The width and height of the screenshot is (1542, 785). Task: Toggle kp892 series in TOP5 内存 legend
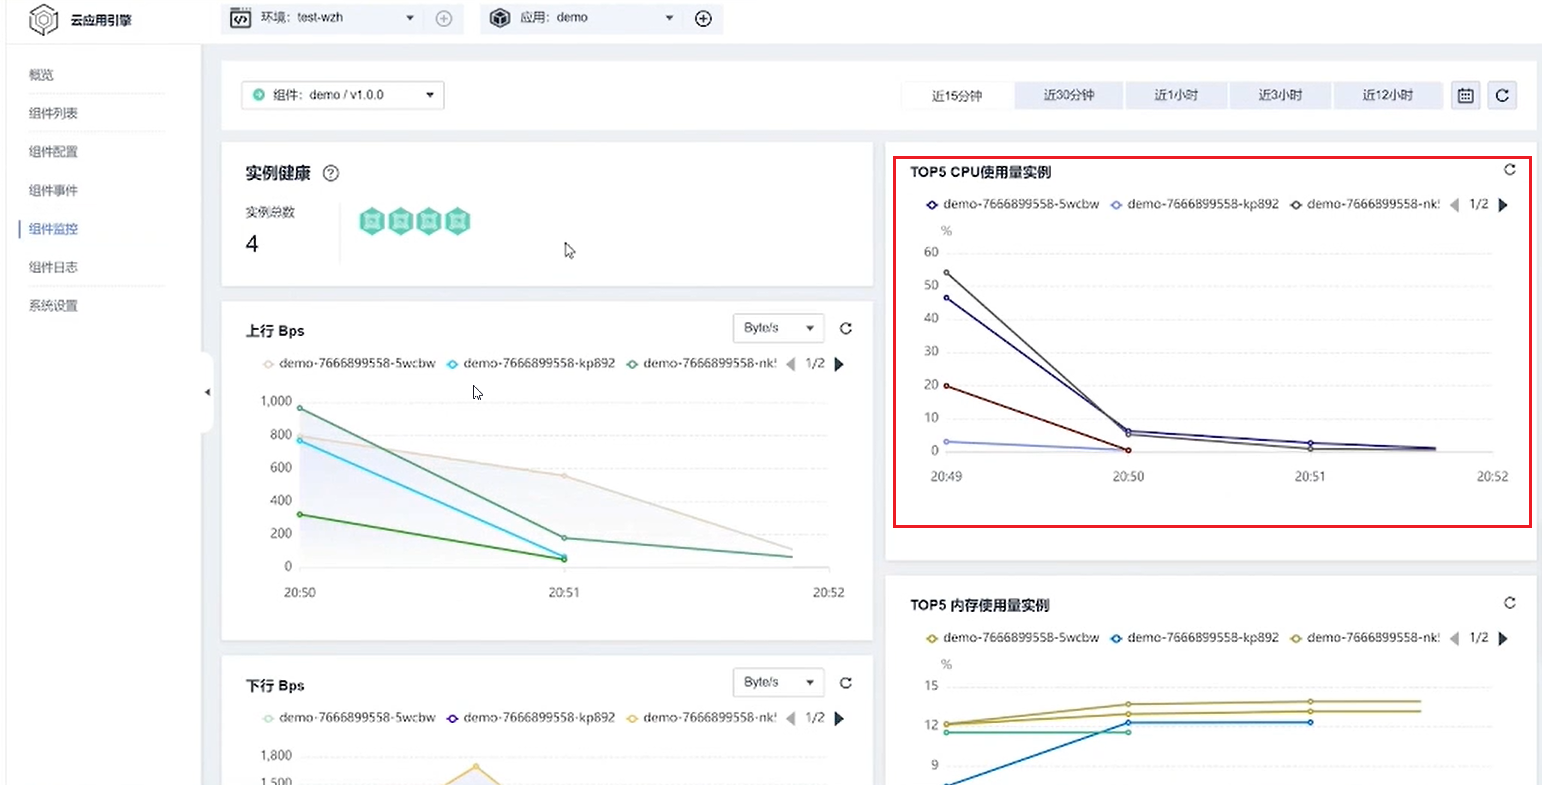pyautogui.click(x=1195, y=638)
